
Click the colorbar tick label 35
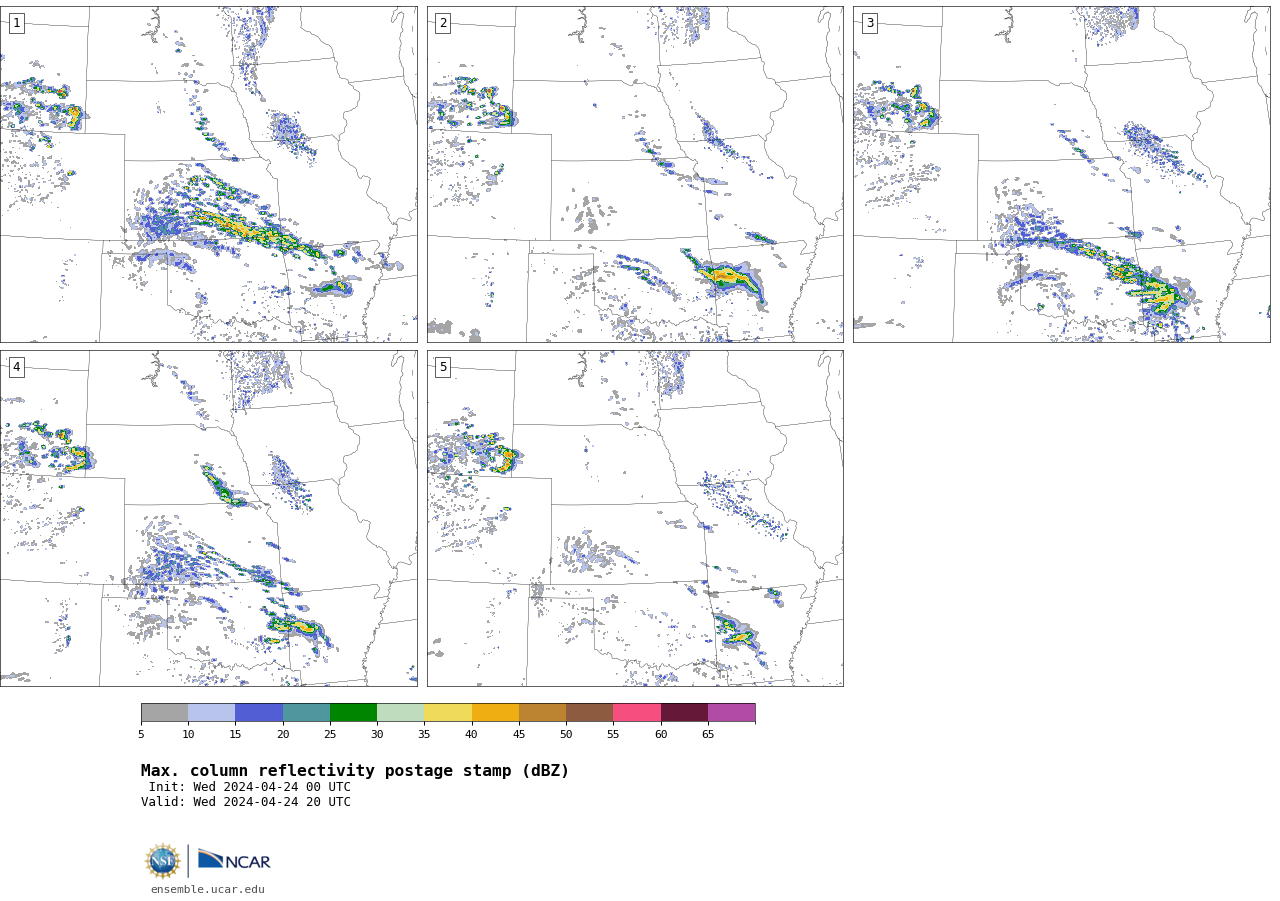click(424, 735)
